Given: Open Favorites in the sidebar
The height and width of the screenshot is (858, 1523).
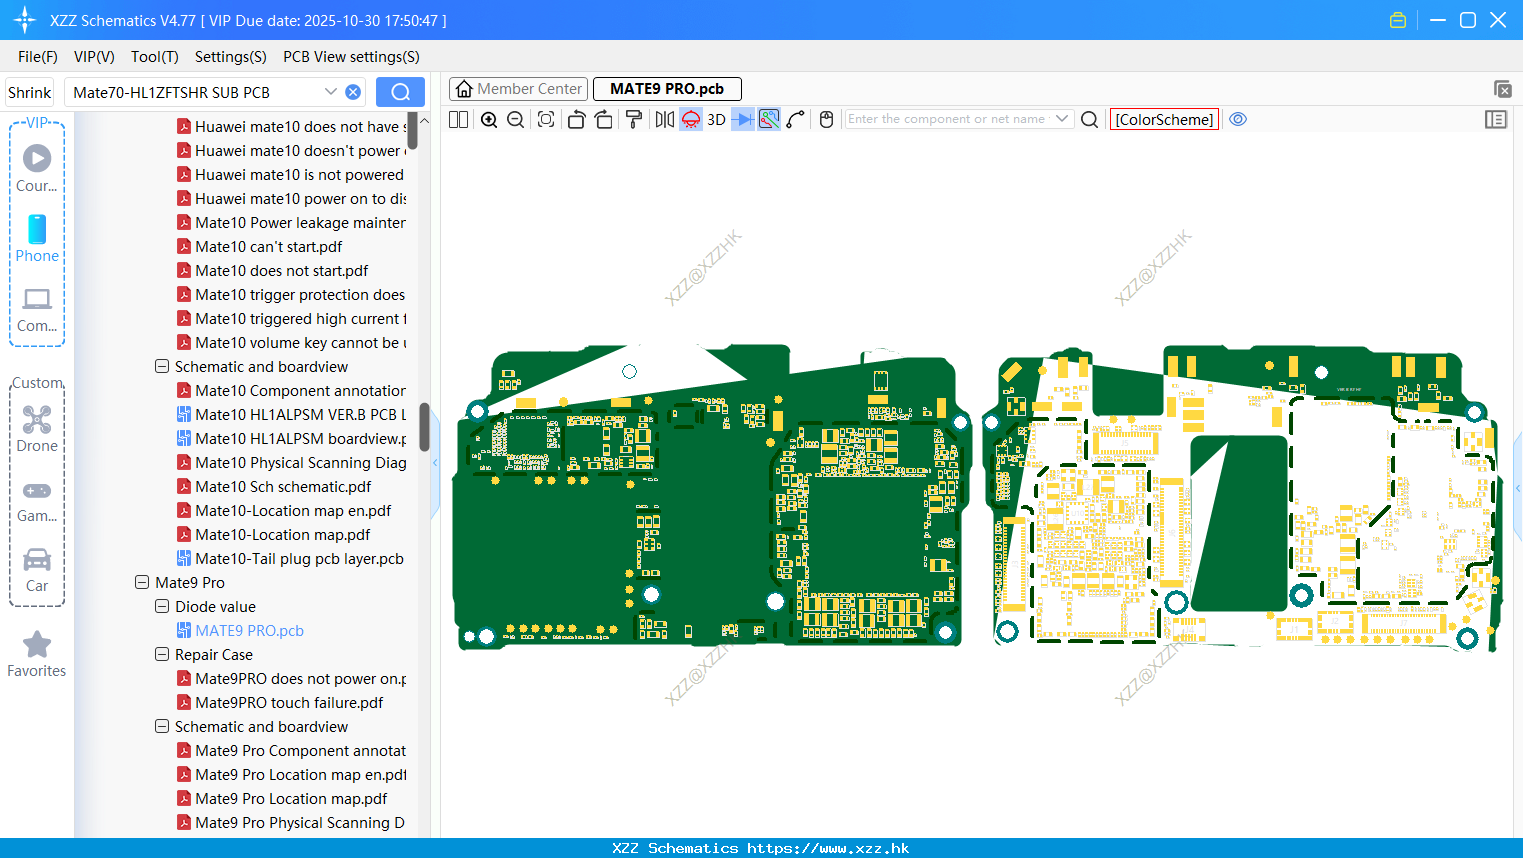Looking at the screenshot, I should (x=37, y=655).
